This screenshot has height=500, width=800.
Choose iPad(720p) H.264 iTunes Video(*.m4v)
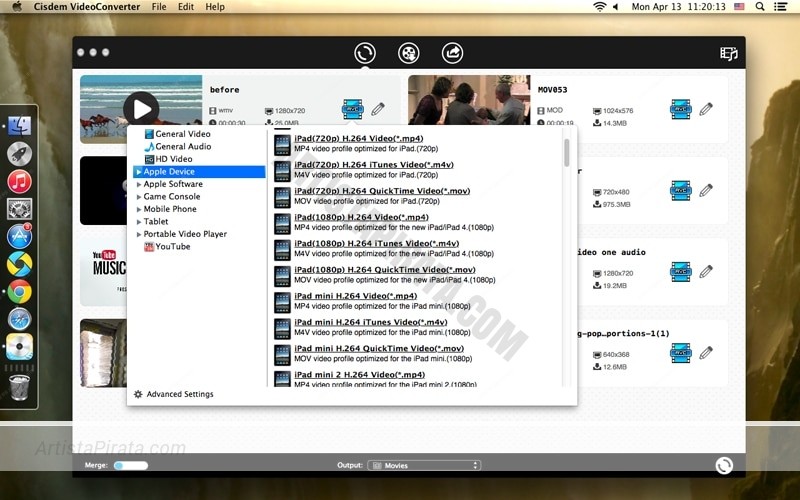374,164
